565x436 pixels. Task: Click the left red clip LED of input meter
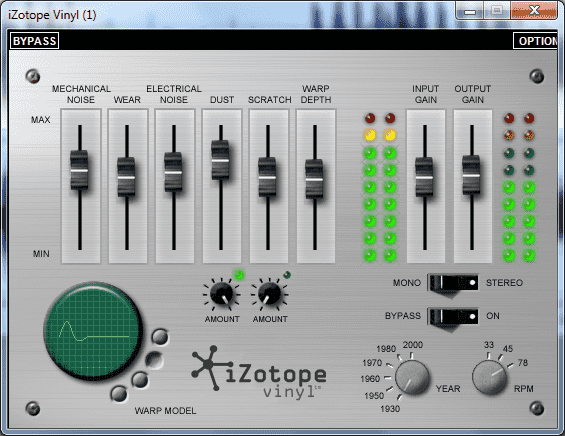coord(370,118)
